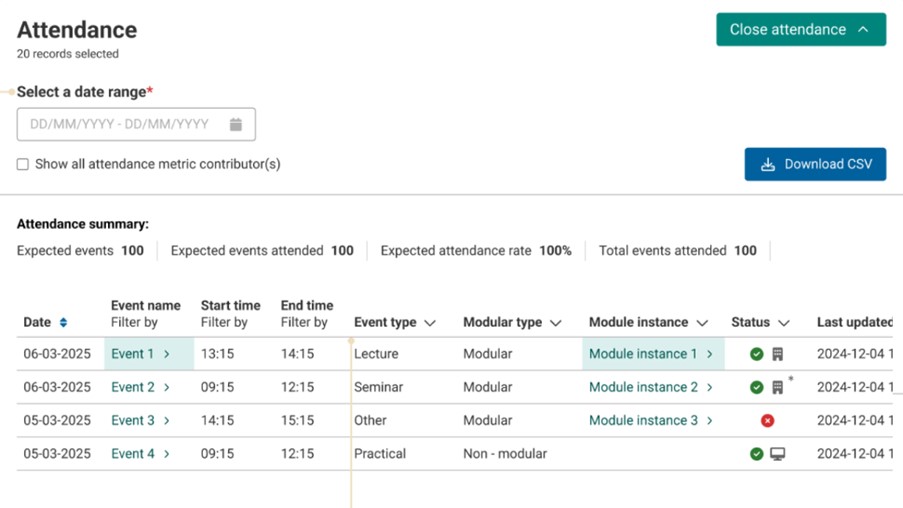Click green check status icon for Event 1
Viewport: 903px width, 508px height.
[x=757, y=354]
